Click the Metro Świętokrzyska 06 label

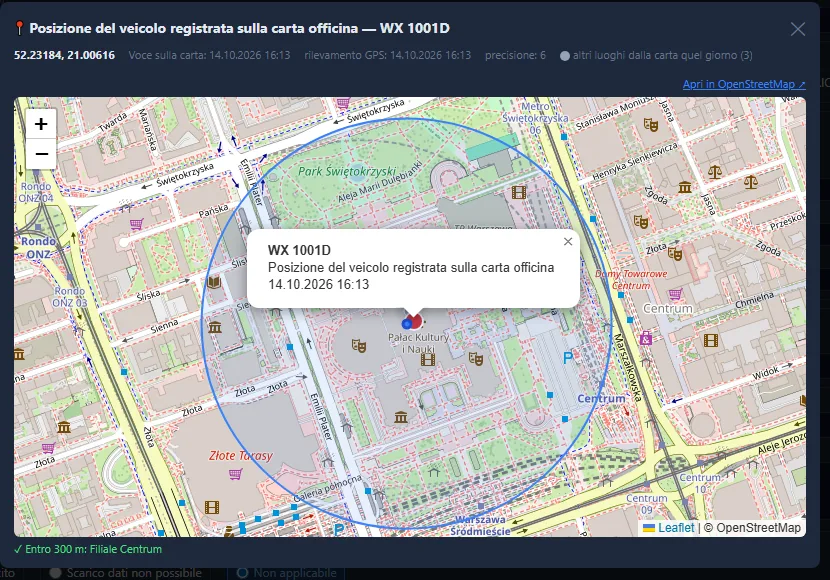pos(535,118)
